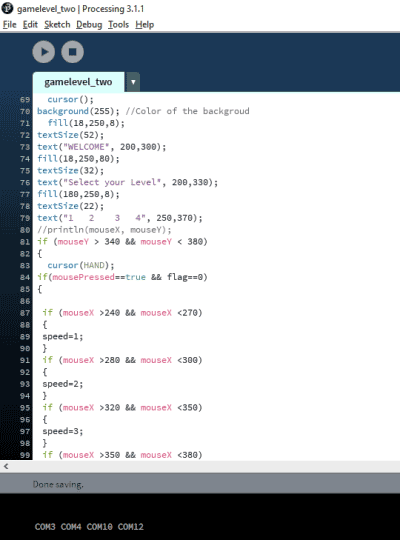Click COM3 in the console output

tap(45, 527)
